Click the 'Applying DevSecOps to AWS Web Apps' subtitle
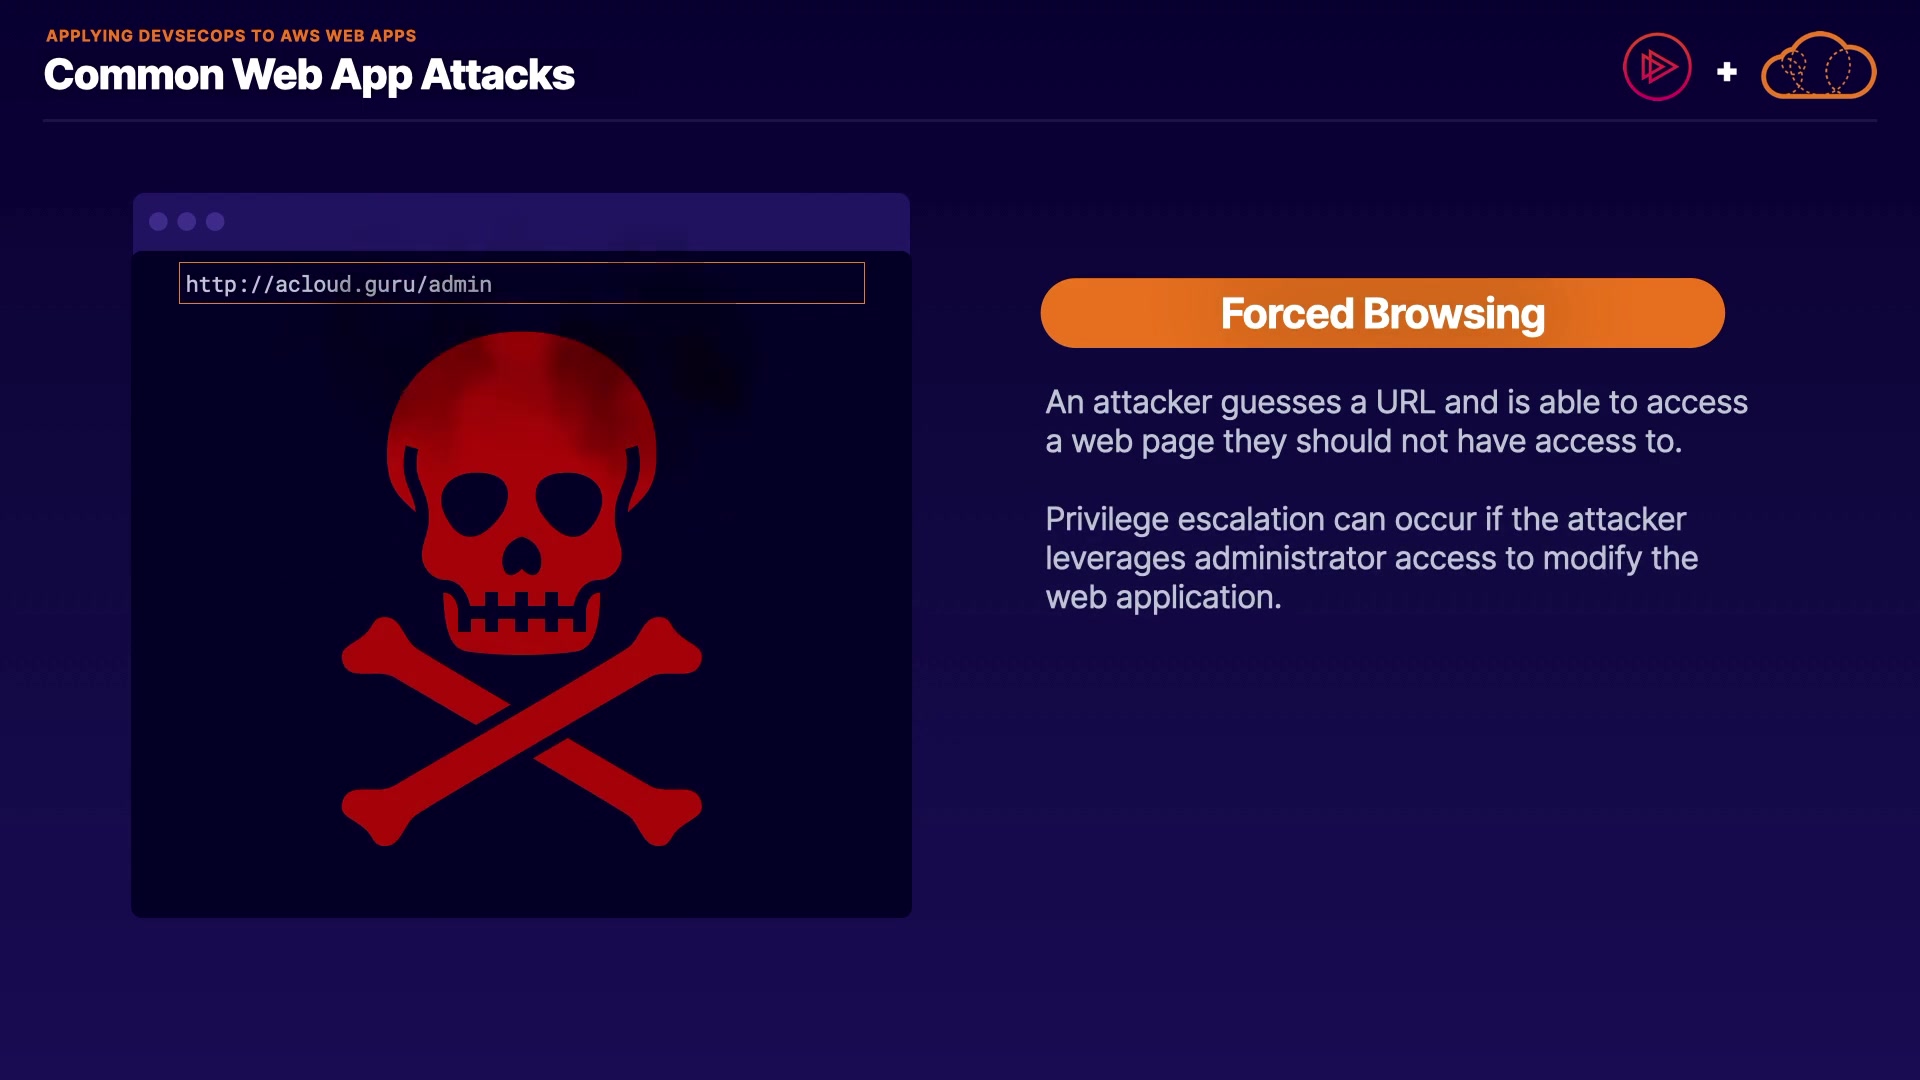 click(231, 36)
